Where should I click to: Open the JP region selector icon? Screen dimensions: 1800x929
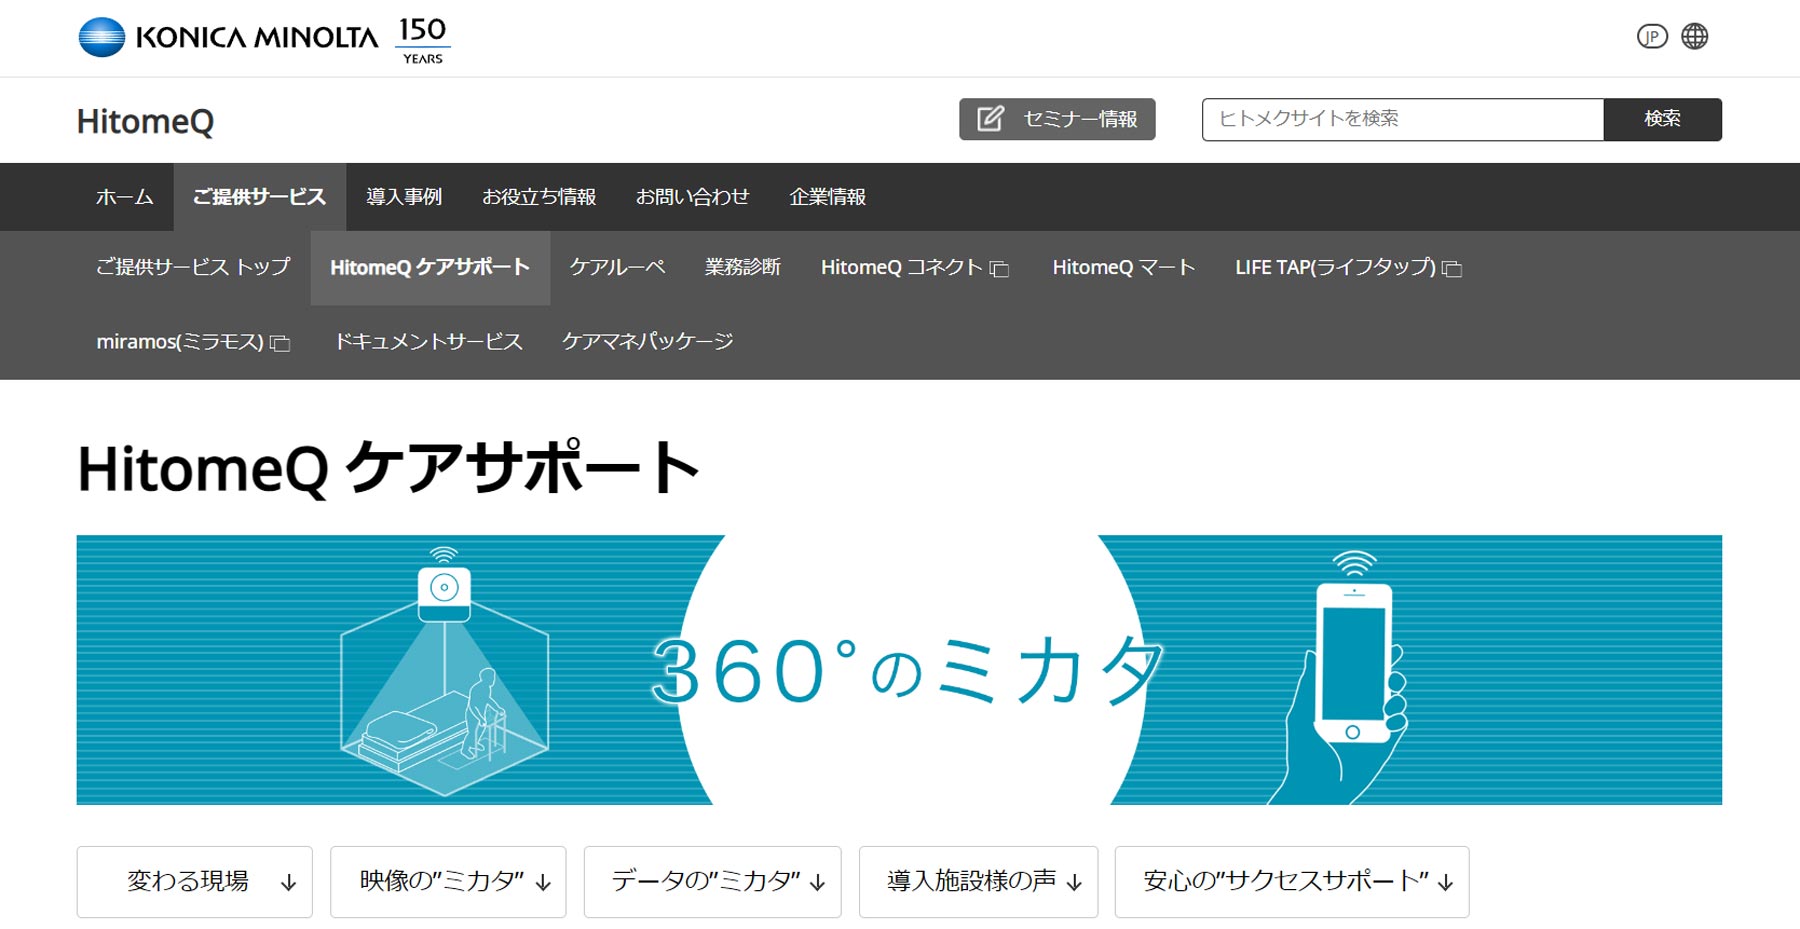[1652, 37]
